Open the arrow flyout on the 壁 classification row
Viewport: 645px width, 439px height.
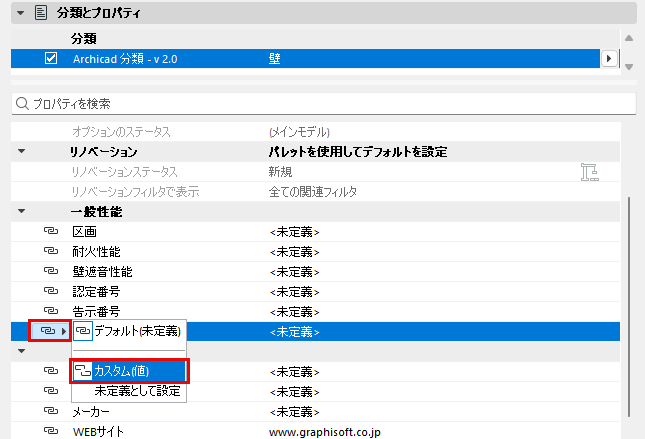609,59
